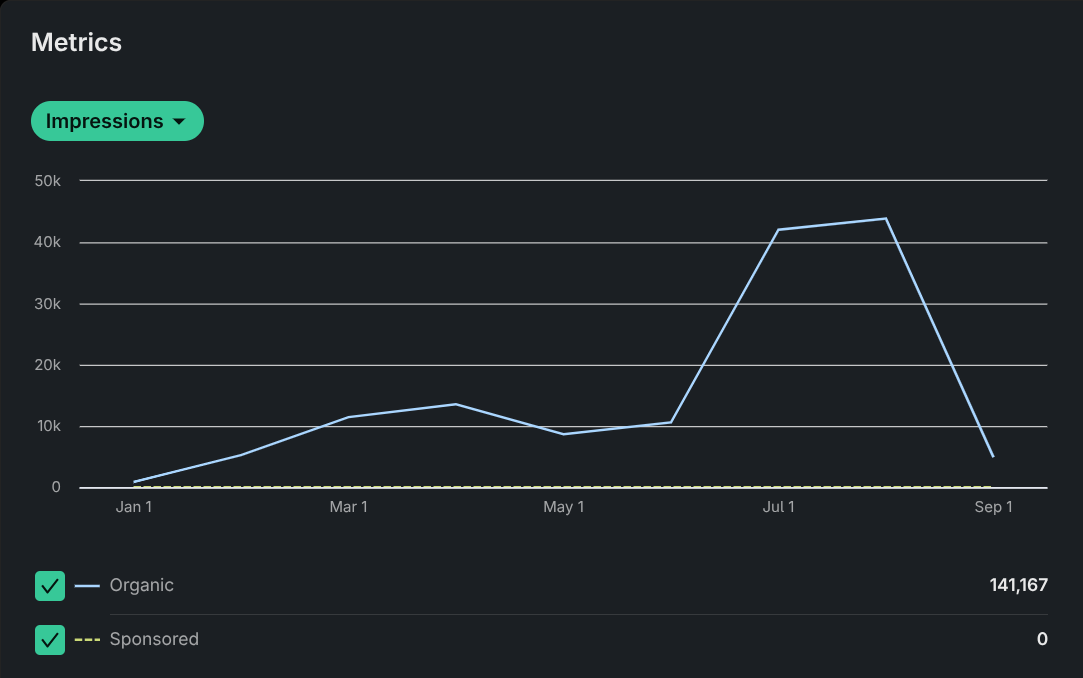Click the 10k y-axis label
This screenshot has width=1083, height=678.
click(48, 427)
